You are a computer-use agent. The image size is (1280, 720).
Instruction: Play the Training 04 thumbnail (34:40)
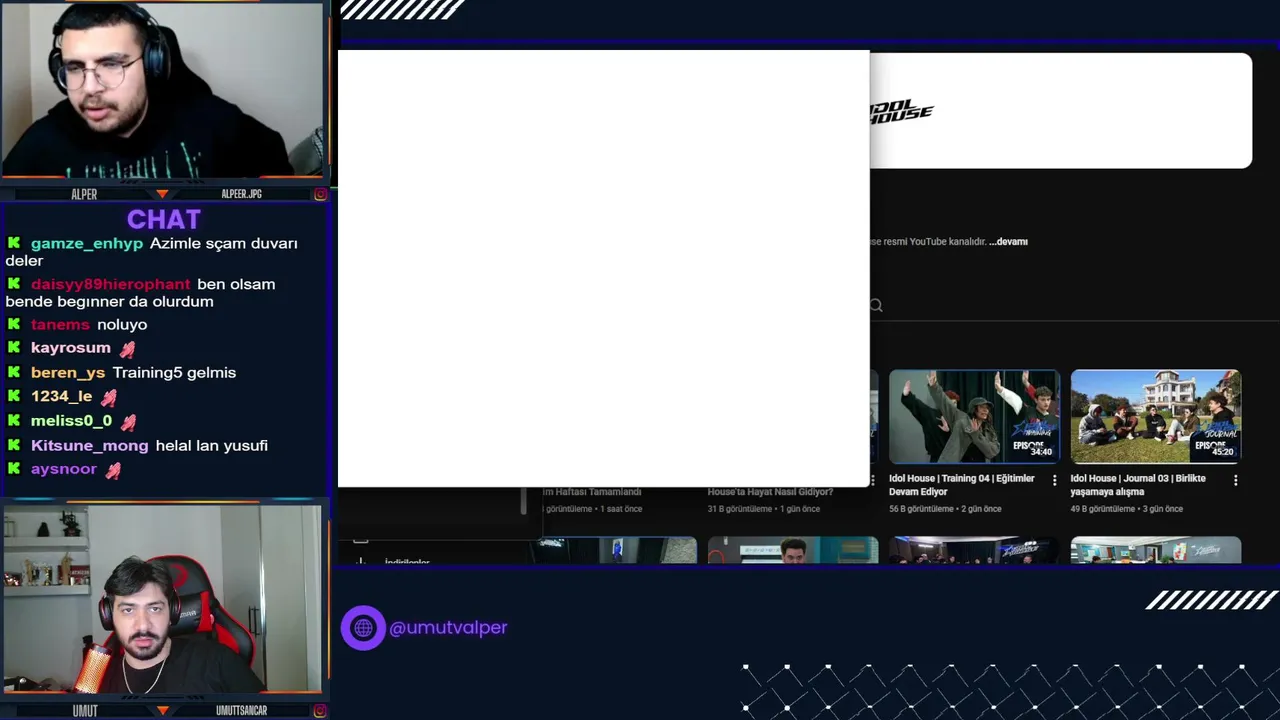point(974,416)
